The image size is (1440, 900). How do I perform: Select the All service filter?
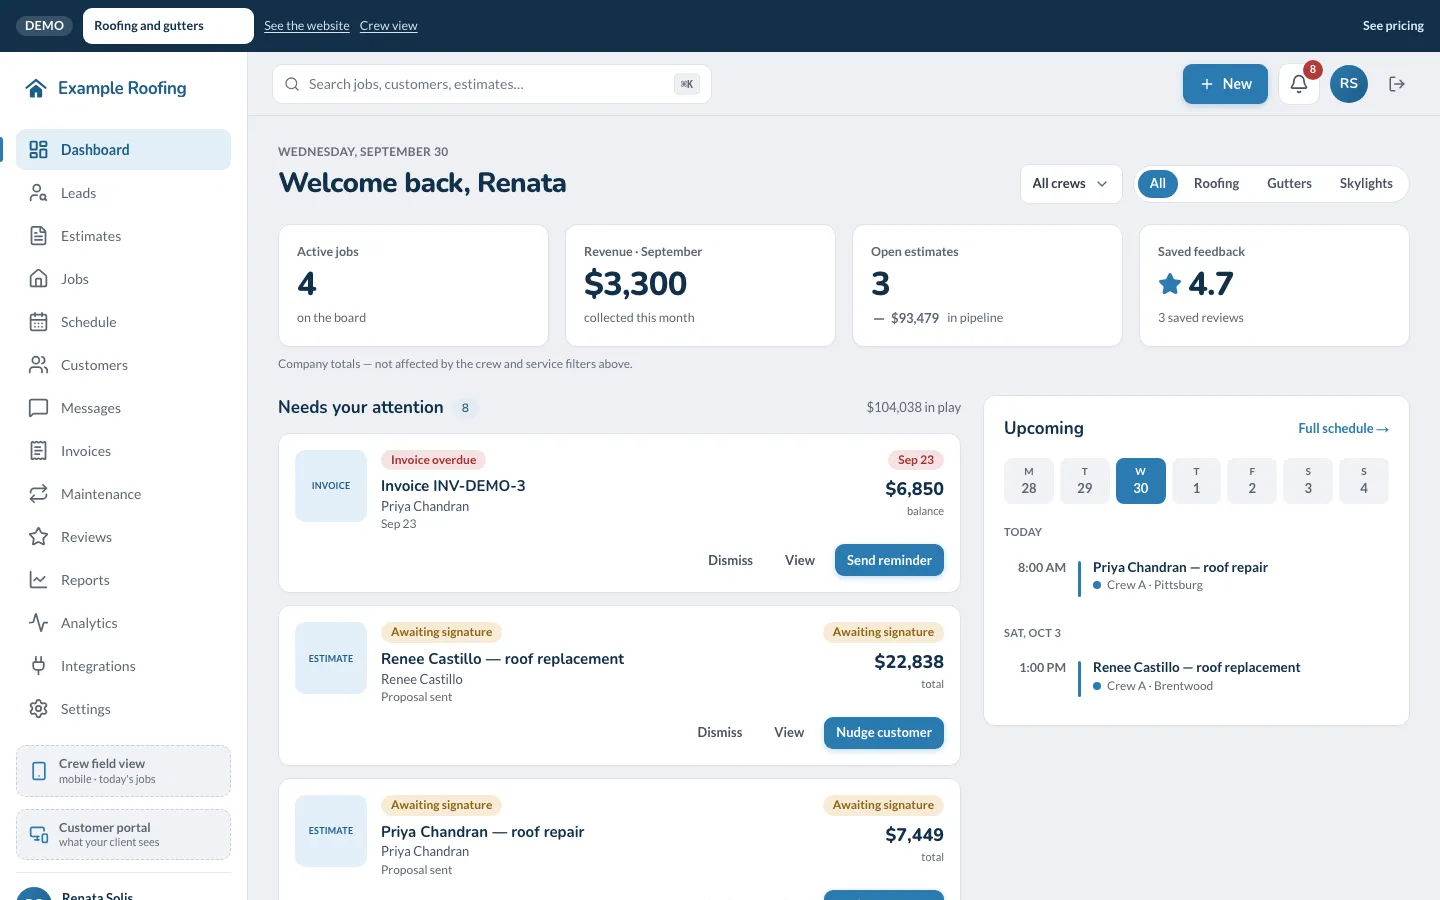(1158, 184)
